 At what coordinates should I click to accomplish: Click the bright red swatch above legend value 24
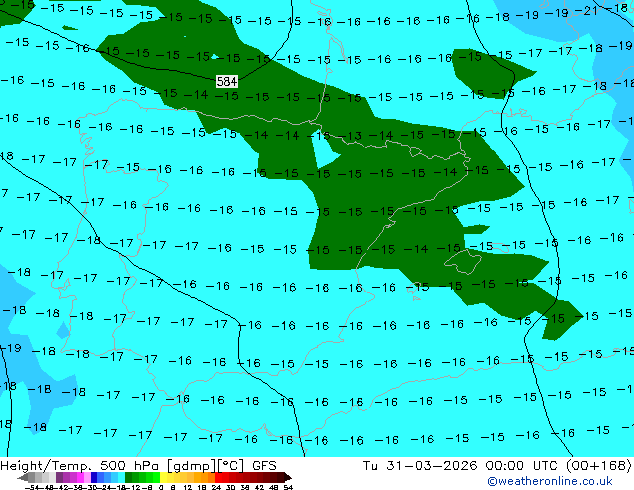click(218, 477)
